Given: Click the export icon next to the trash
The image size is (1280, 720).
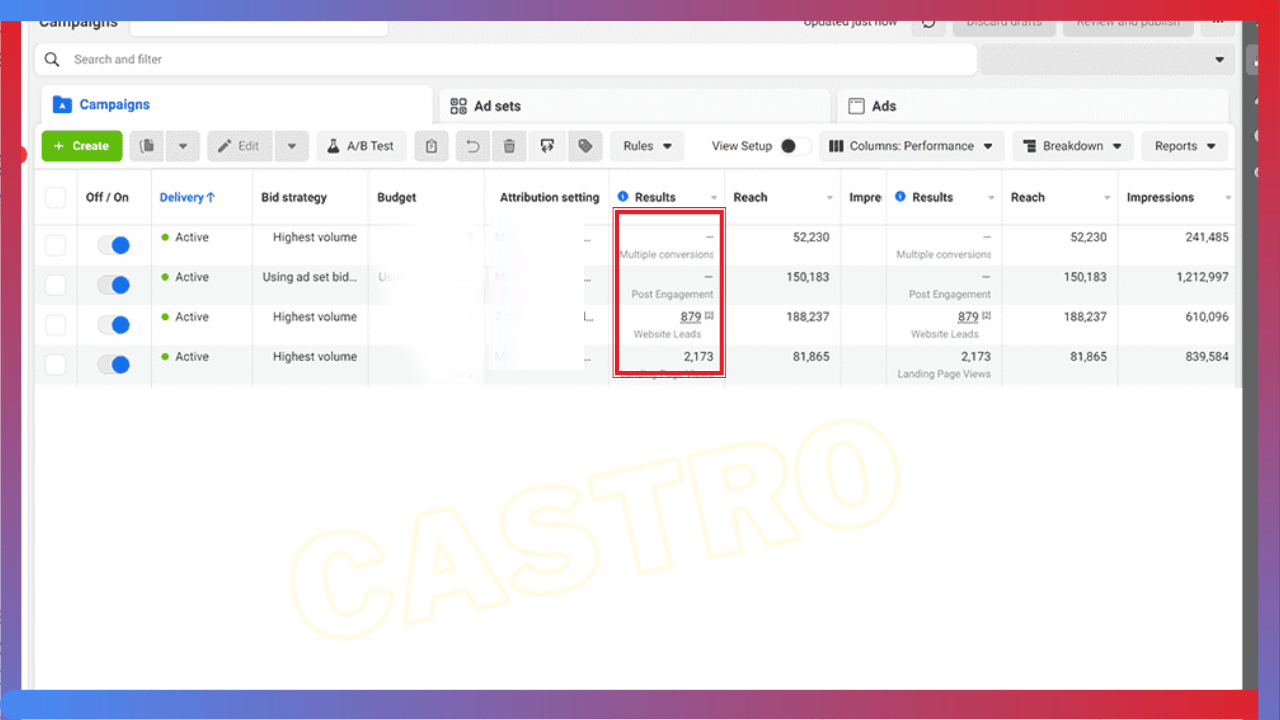Looking at the screenshot, I should point(547,146).
